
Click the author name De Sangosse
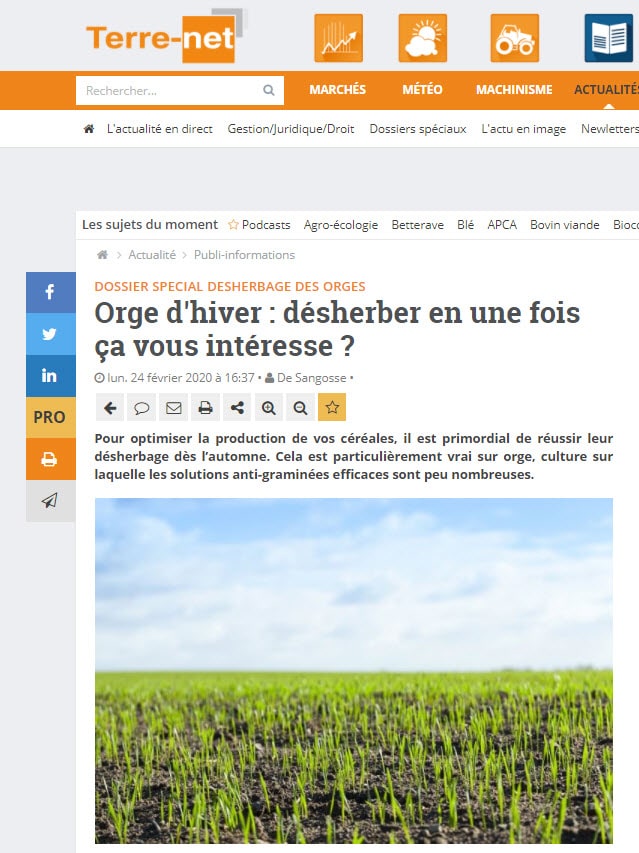pos(312,378)
